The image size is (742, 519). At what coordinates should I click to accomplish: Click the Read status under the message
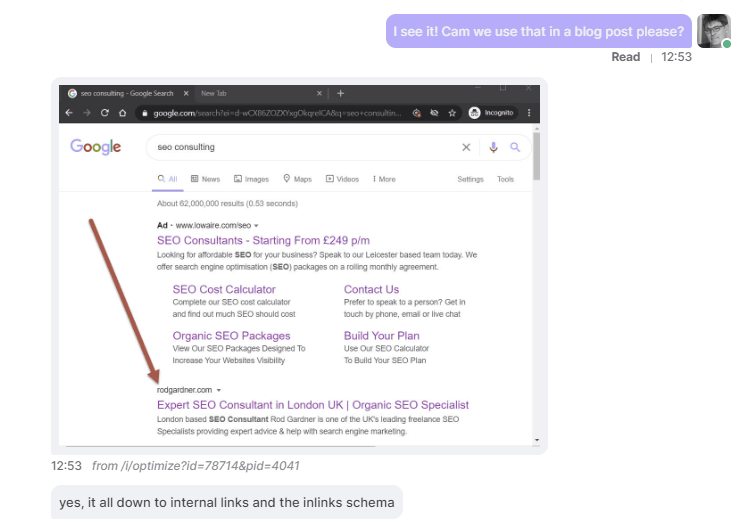click(625, 57)
